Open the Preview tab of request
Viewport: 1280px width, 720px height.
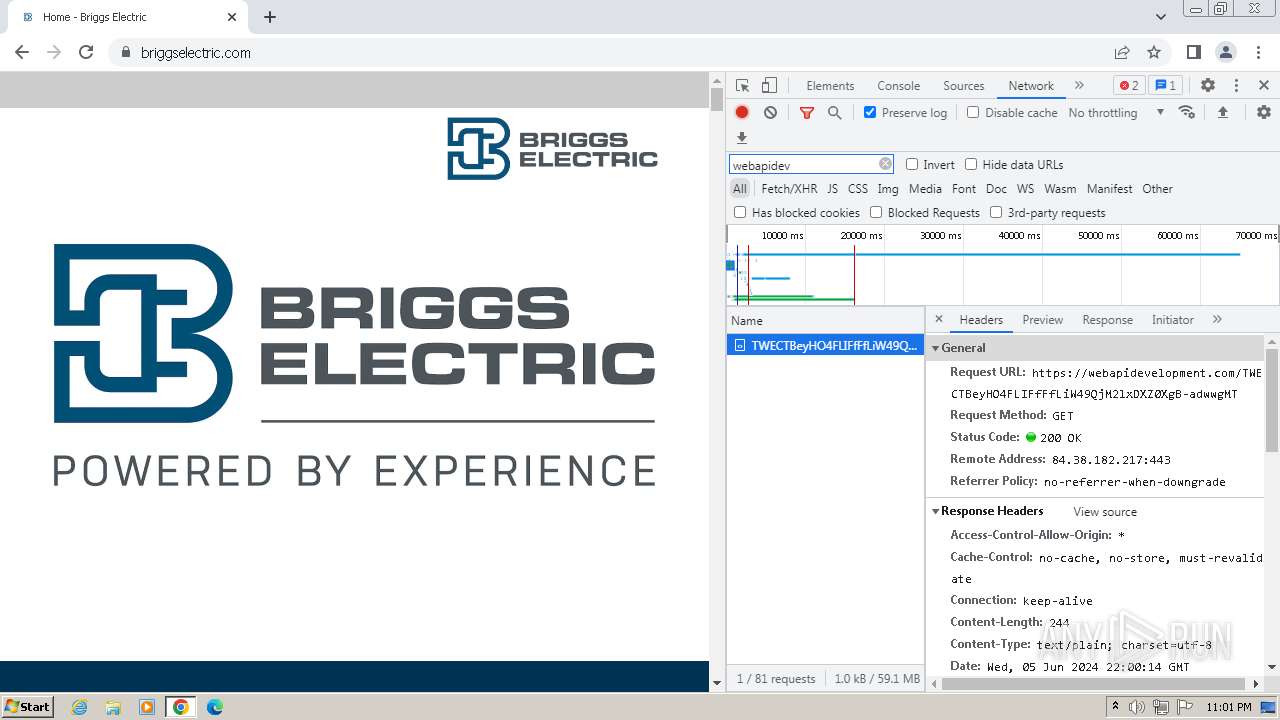pos(1042,320)
